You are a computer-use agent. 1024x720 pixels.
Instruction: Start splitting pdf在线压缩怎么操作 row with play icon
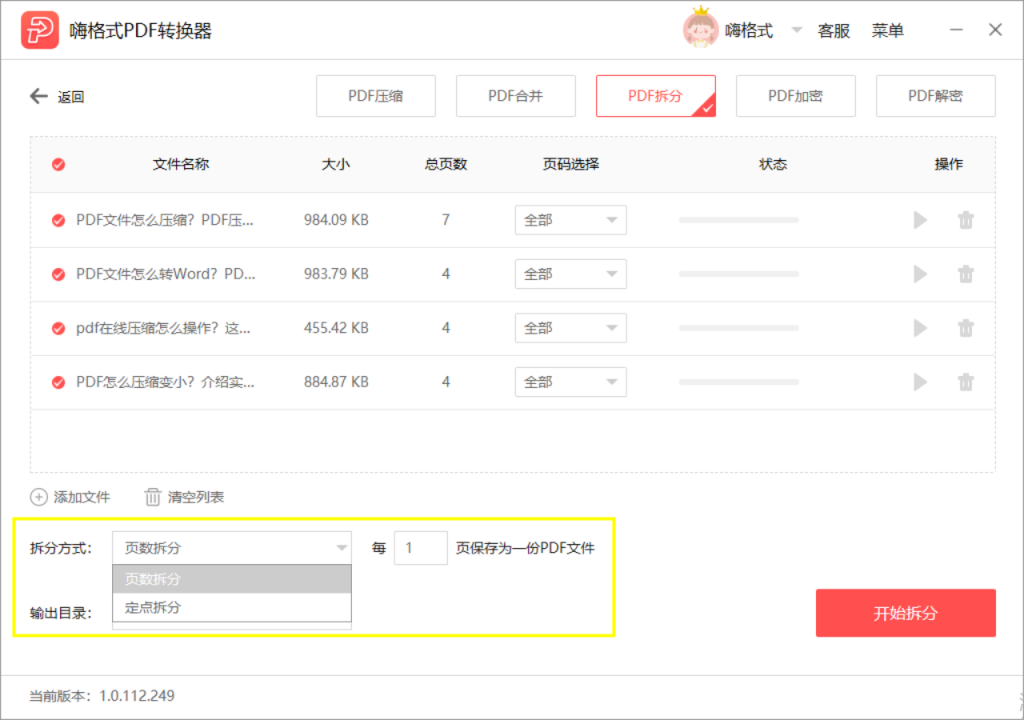(x=920, y=328)
